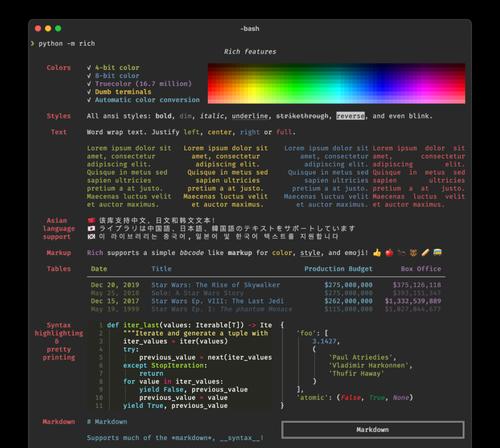Click 'Automatic color conversion' text

[147, 100]
